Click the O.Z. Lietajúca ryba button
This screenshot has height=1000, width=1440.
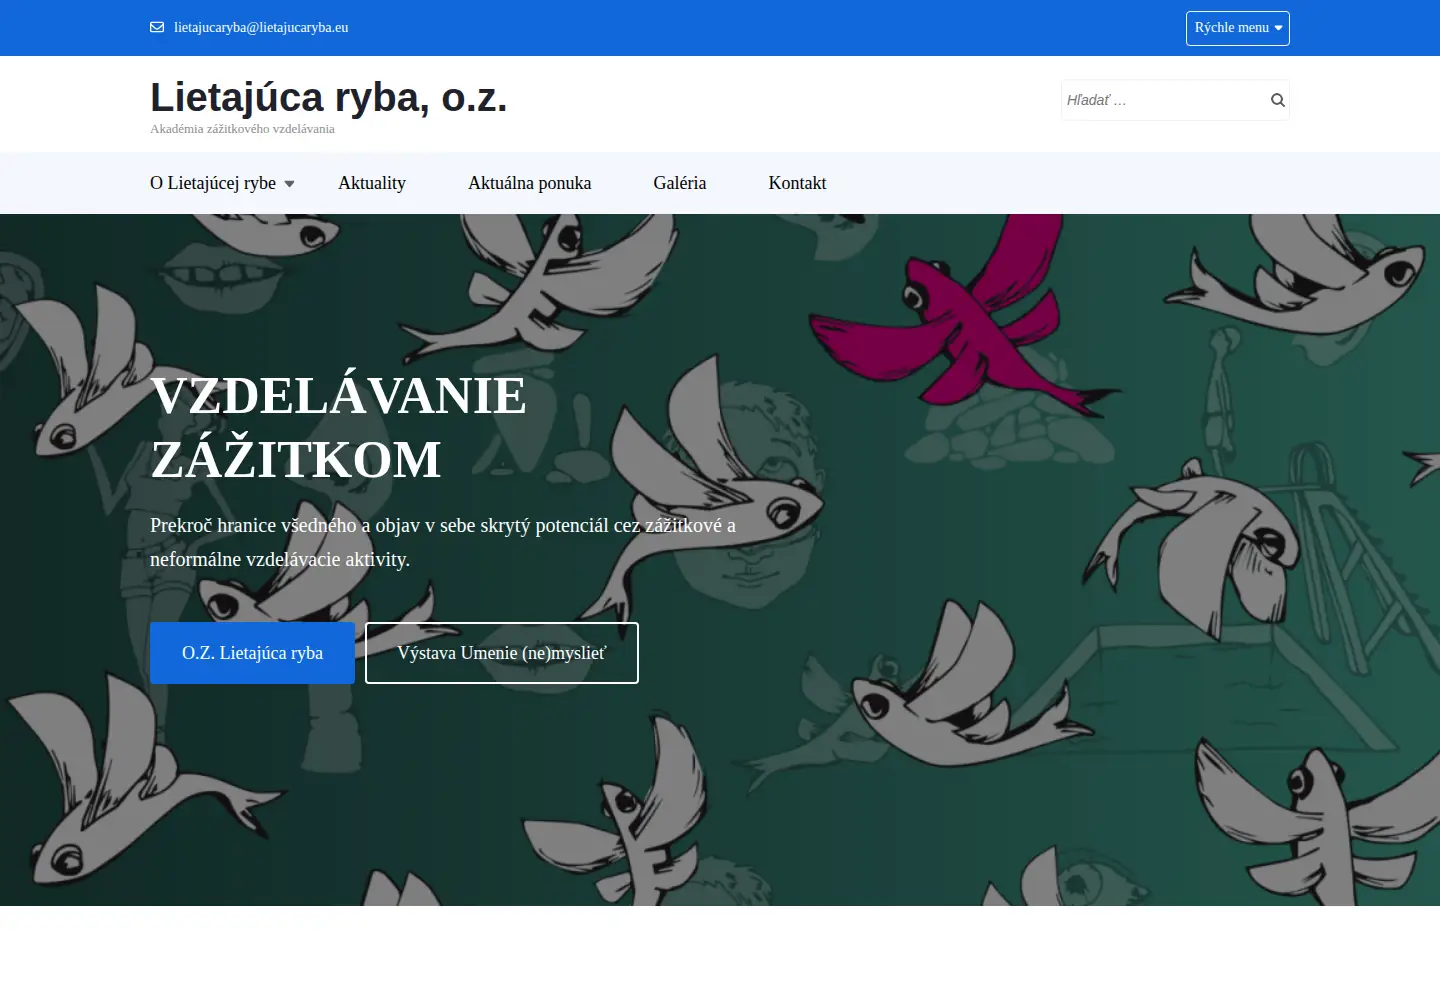pyautogui.click(x=252, y=653)
